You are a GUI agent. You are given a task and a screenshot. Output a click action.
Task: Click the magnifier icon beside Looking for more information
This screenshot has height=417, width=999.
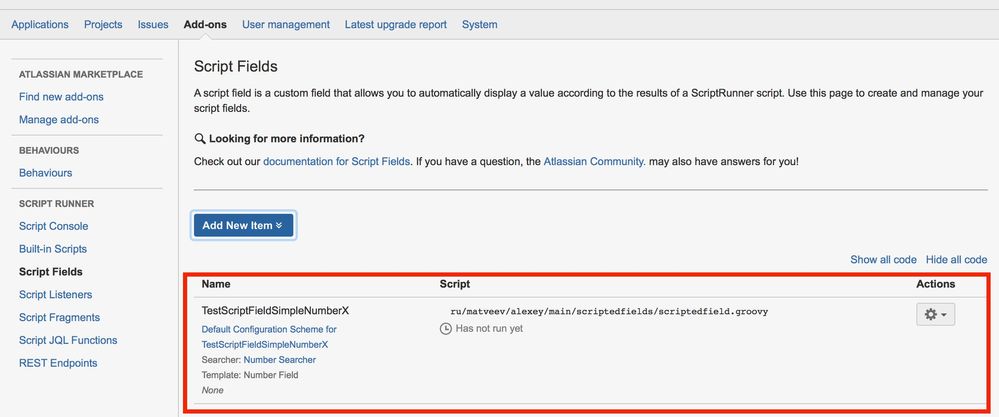pyautogui.click(x=199, y=138)
